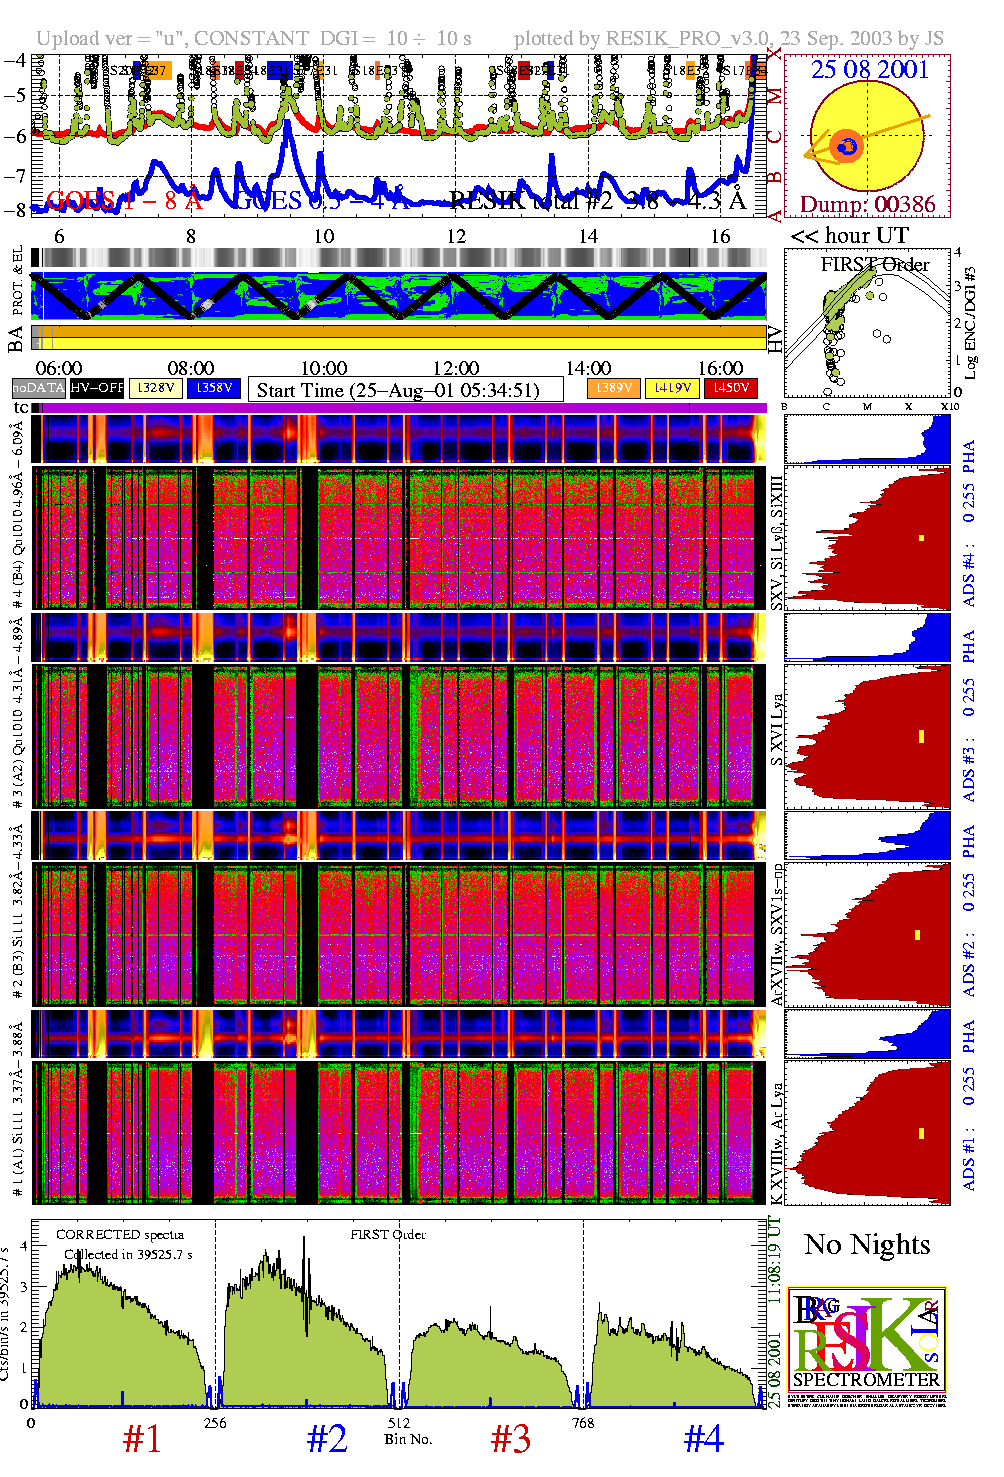Image resolution: width=1004 pixels, height=1477 pixels.
Task: Click the Bin No. axis label
Action: tap(408, 1439)
